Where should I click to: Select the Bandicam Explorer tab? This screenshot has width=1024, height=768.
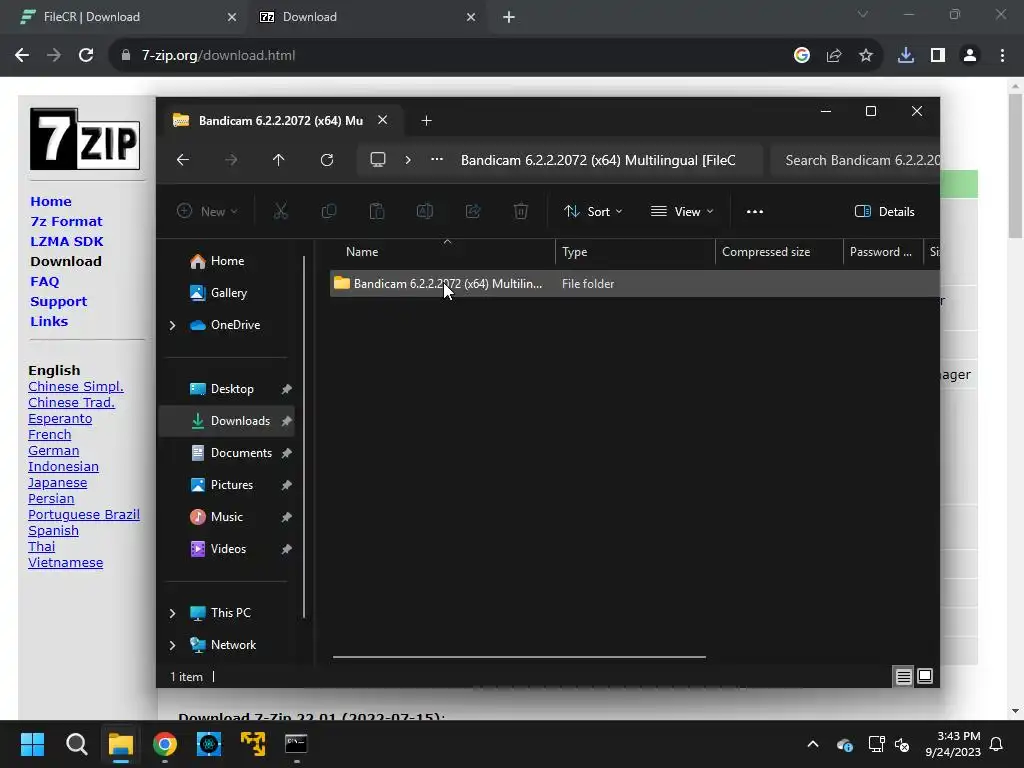click(x=280, y=121)
